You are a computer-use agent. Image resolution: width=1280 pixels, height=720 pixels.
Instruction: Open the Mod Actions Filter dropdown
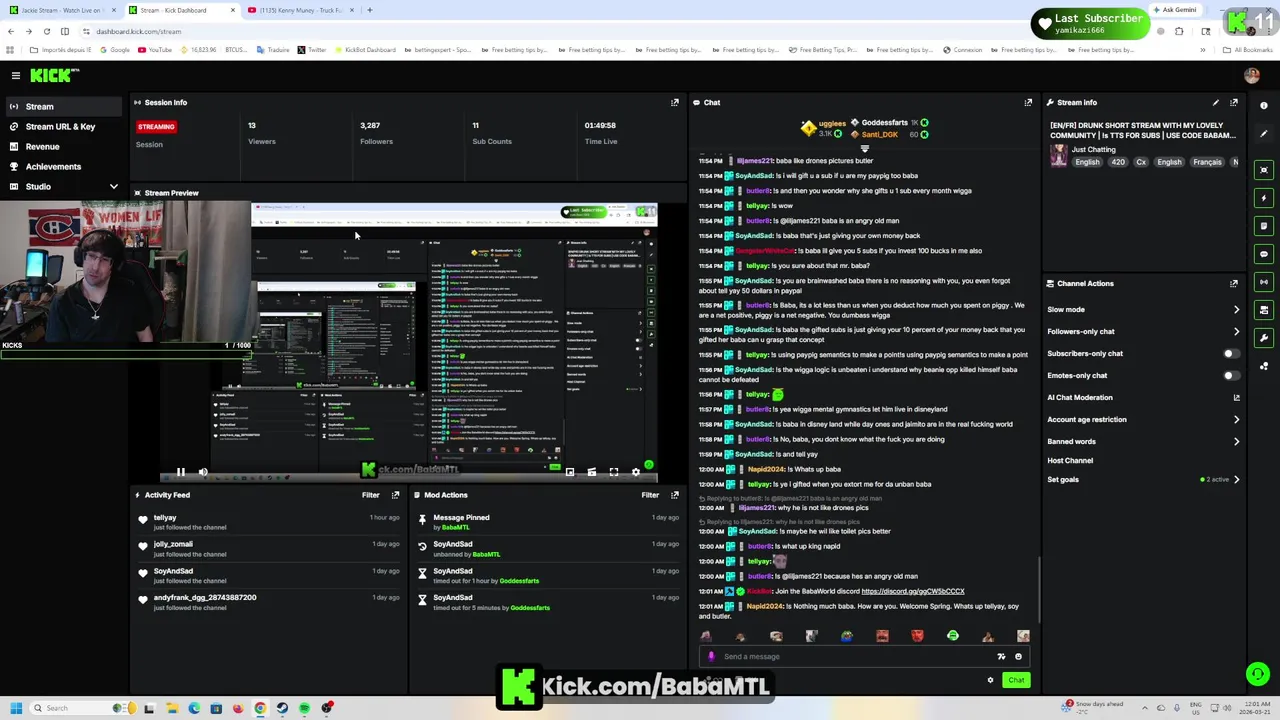point(650,495)
